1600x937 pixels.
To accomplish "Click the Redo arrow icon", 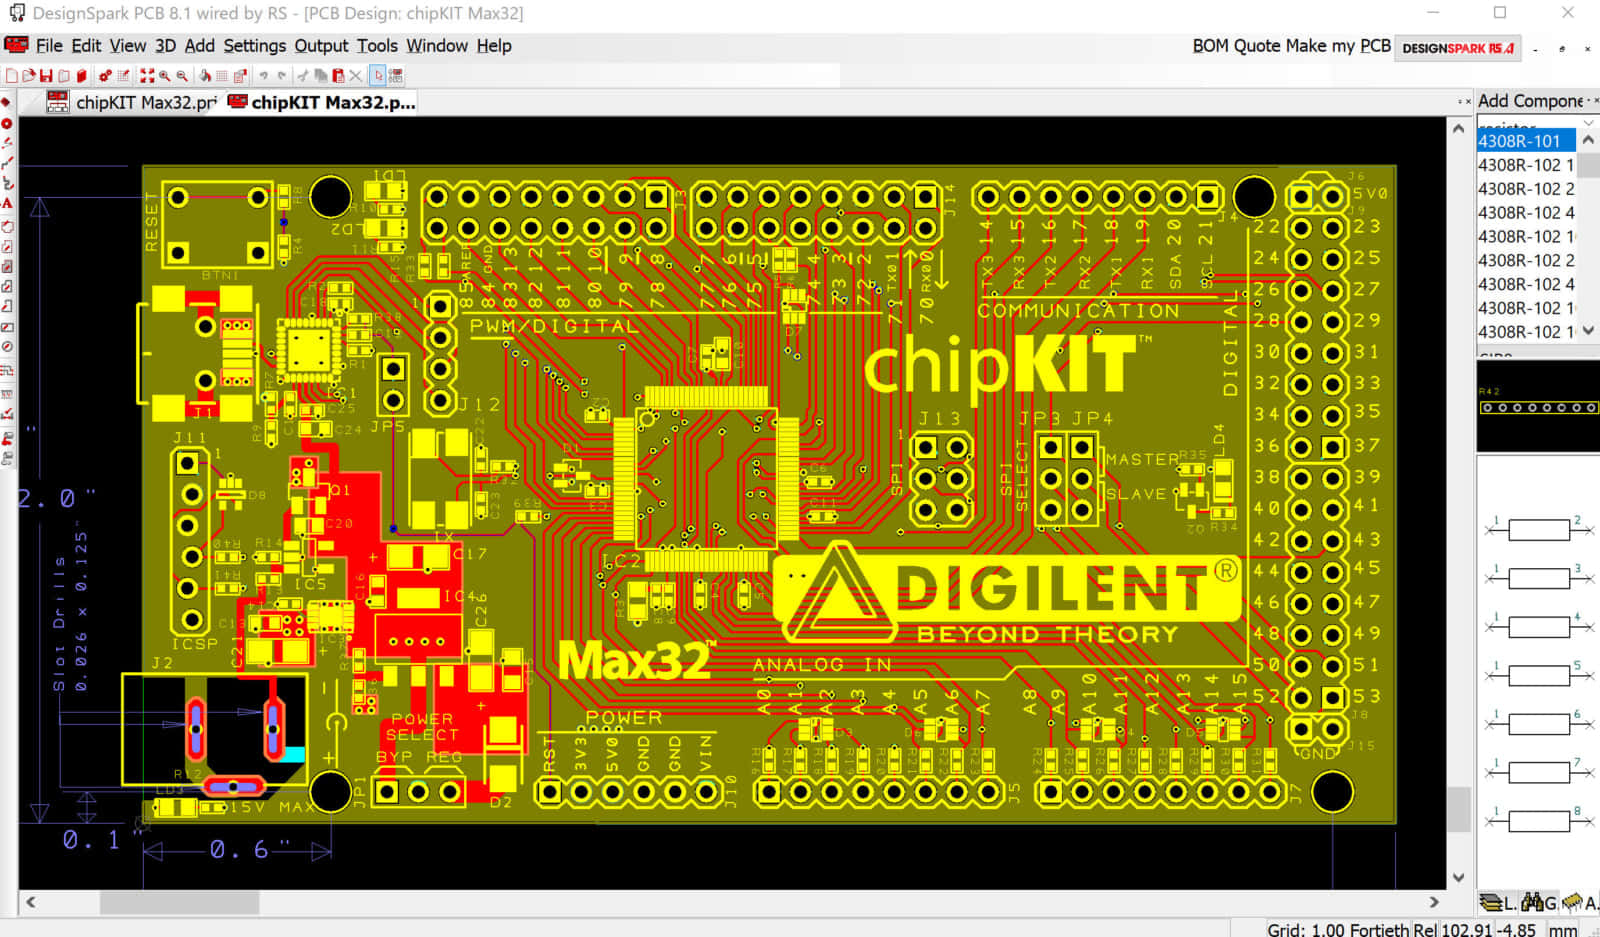I will pos(282,76).
